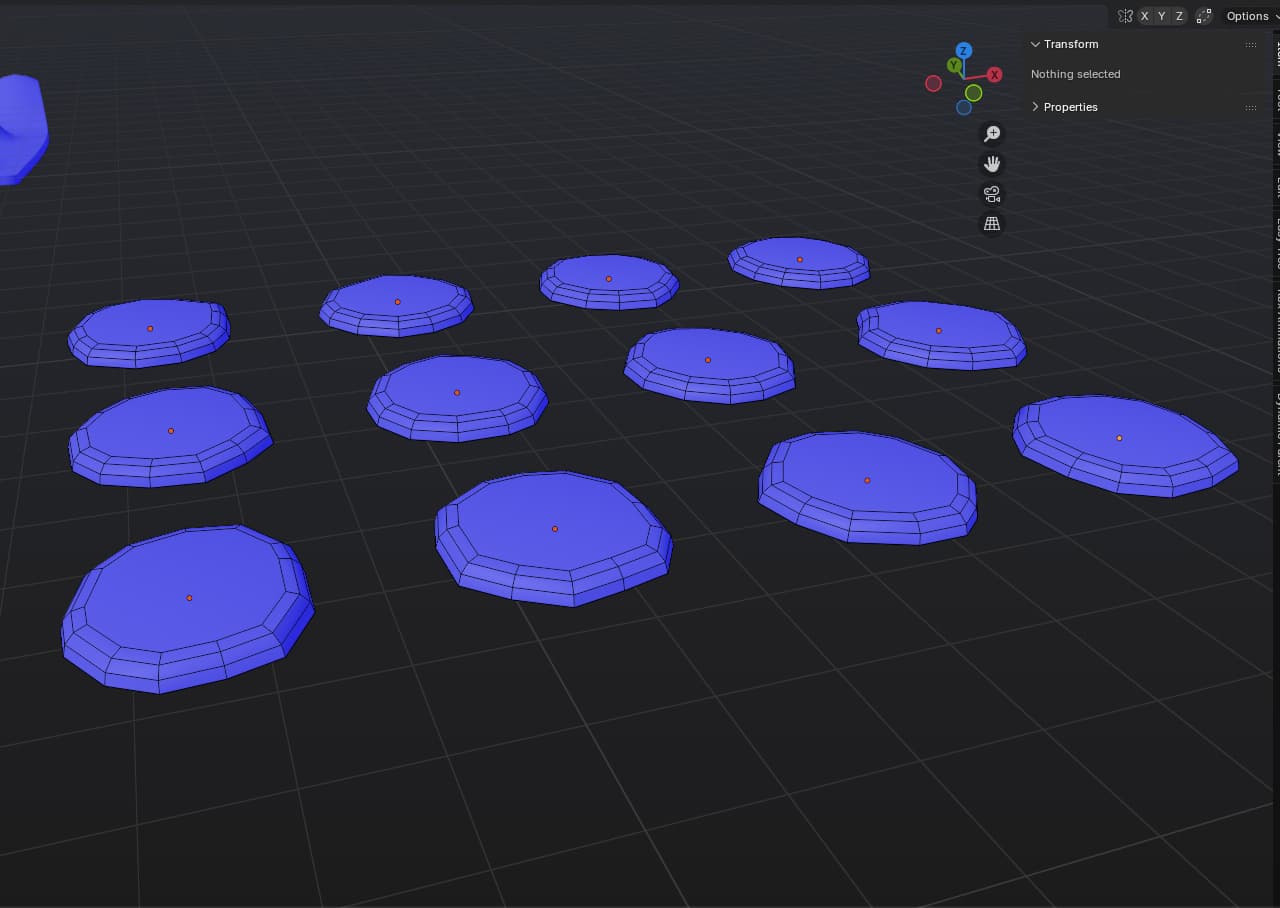Click the auto merge vertices icon
The width and height of the screenshot is (1280, 908).
coord(1204,16)
